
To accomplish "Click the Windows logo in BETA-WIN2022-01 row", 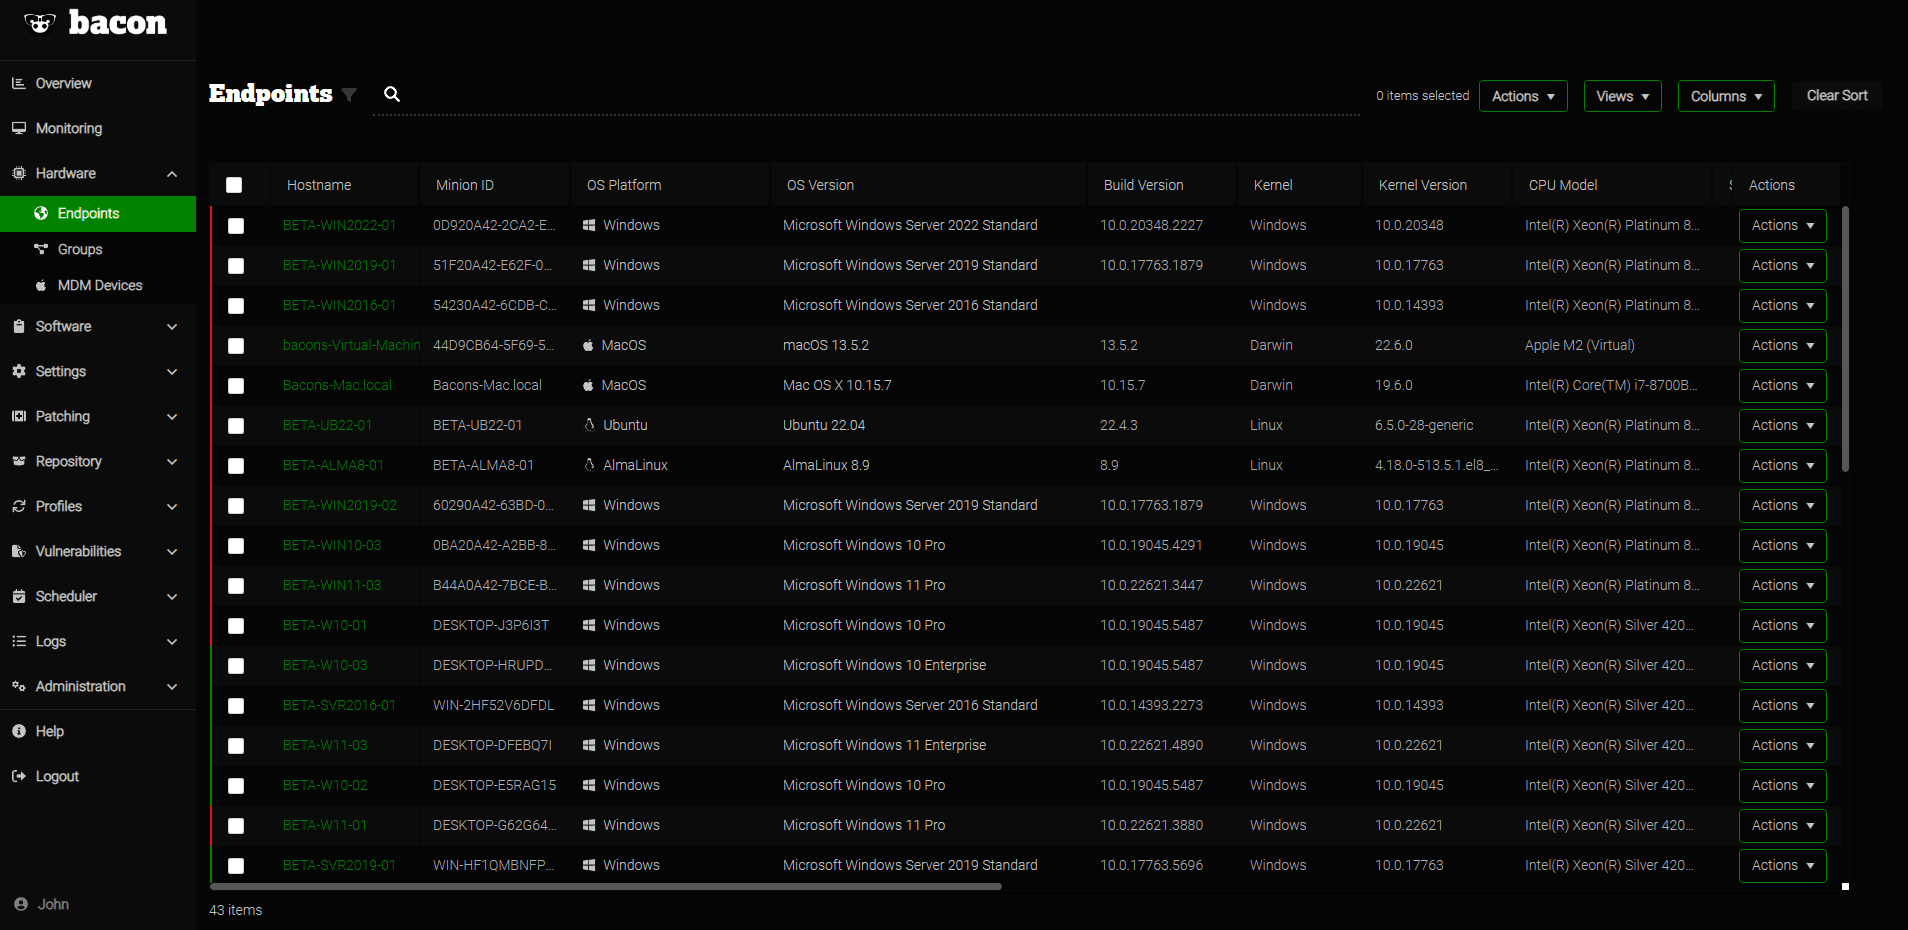I will click(589, 225).
